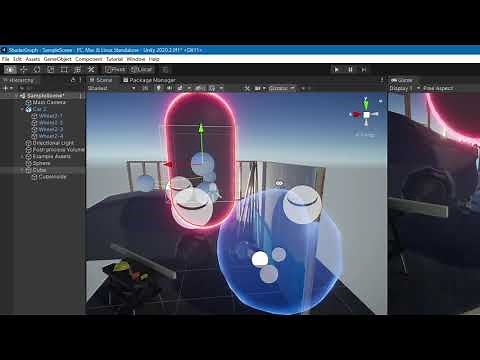Toggle the orientation gizmo lock
480x360 pixels.
tap(380, 101)
